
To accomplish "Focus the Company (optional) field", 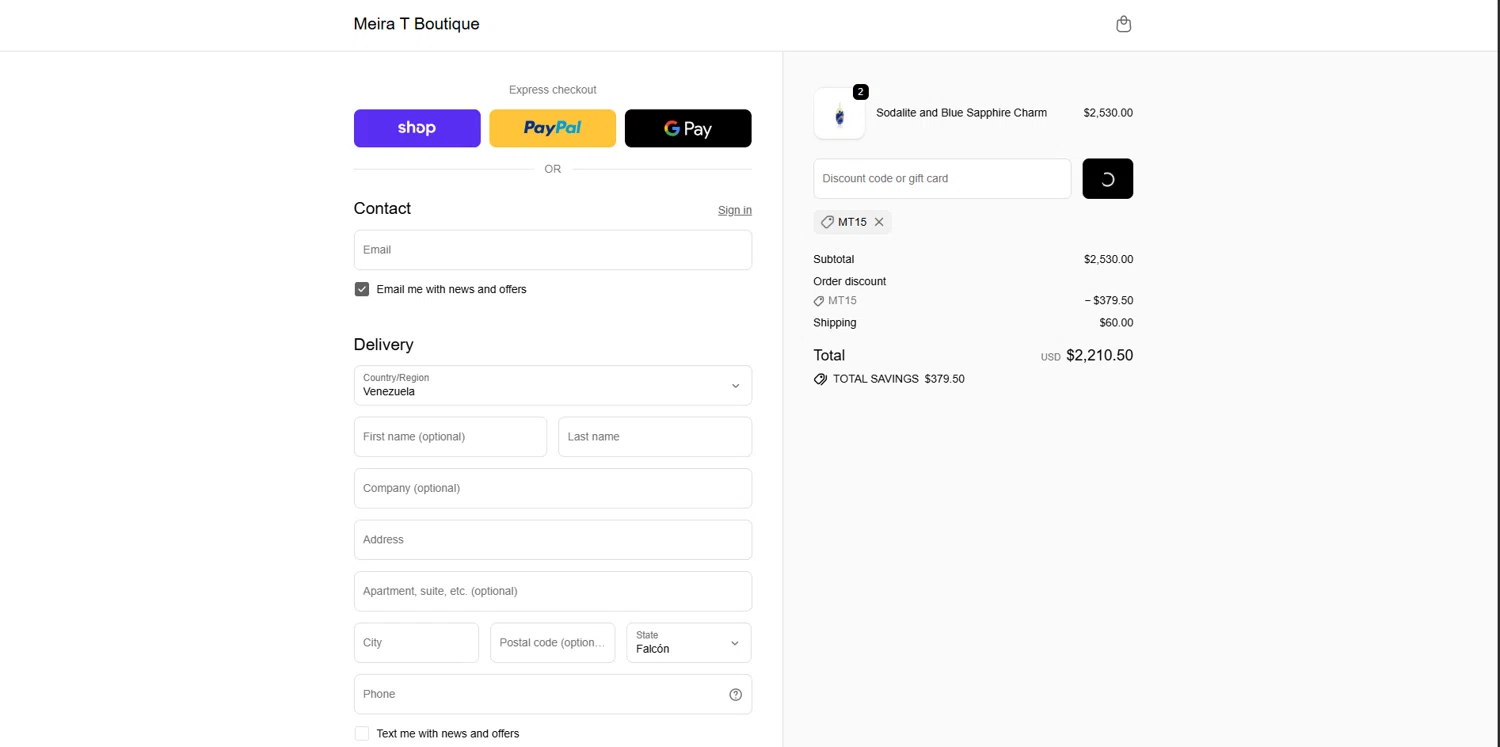I will [x=553, y=488].
